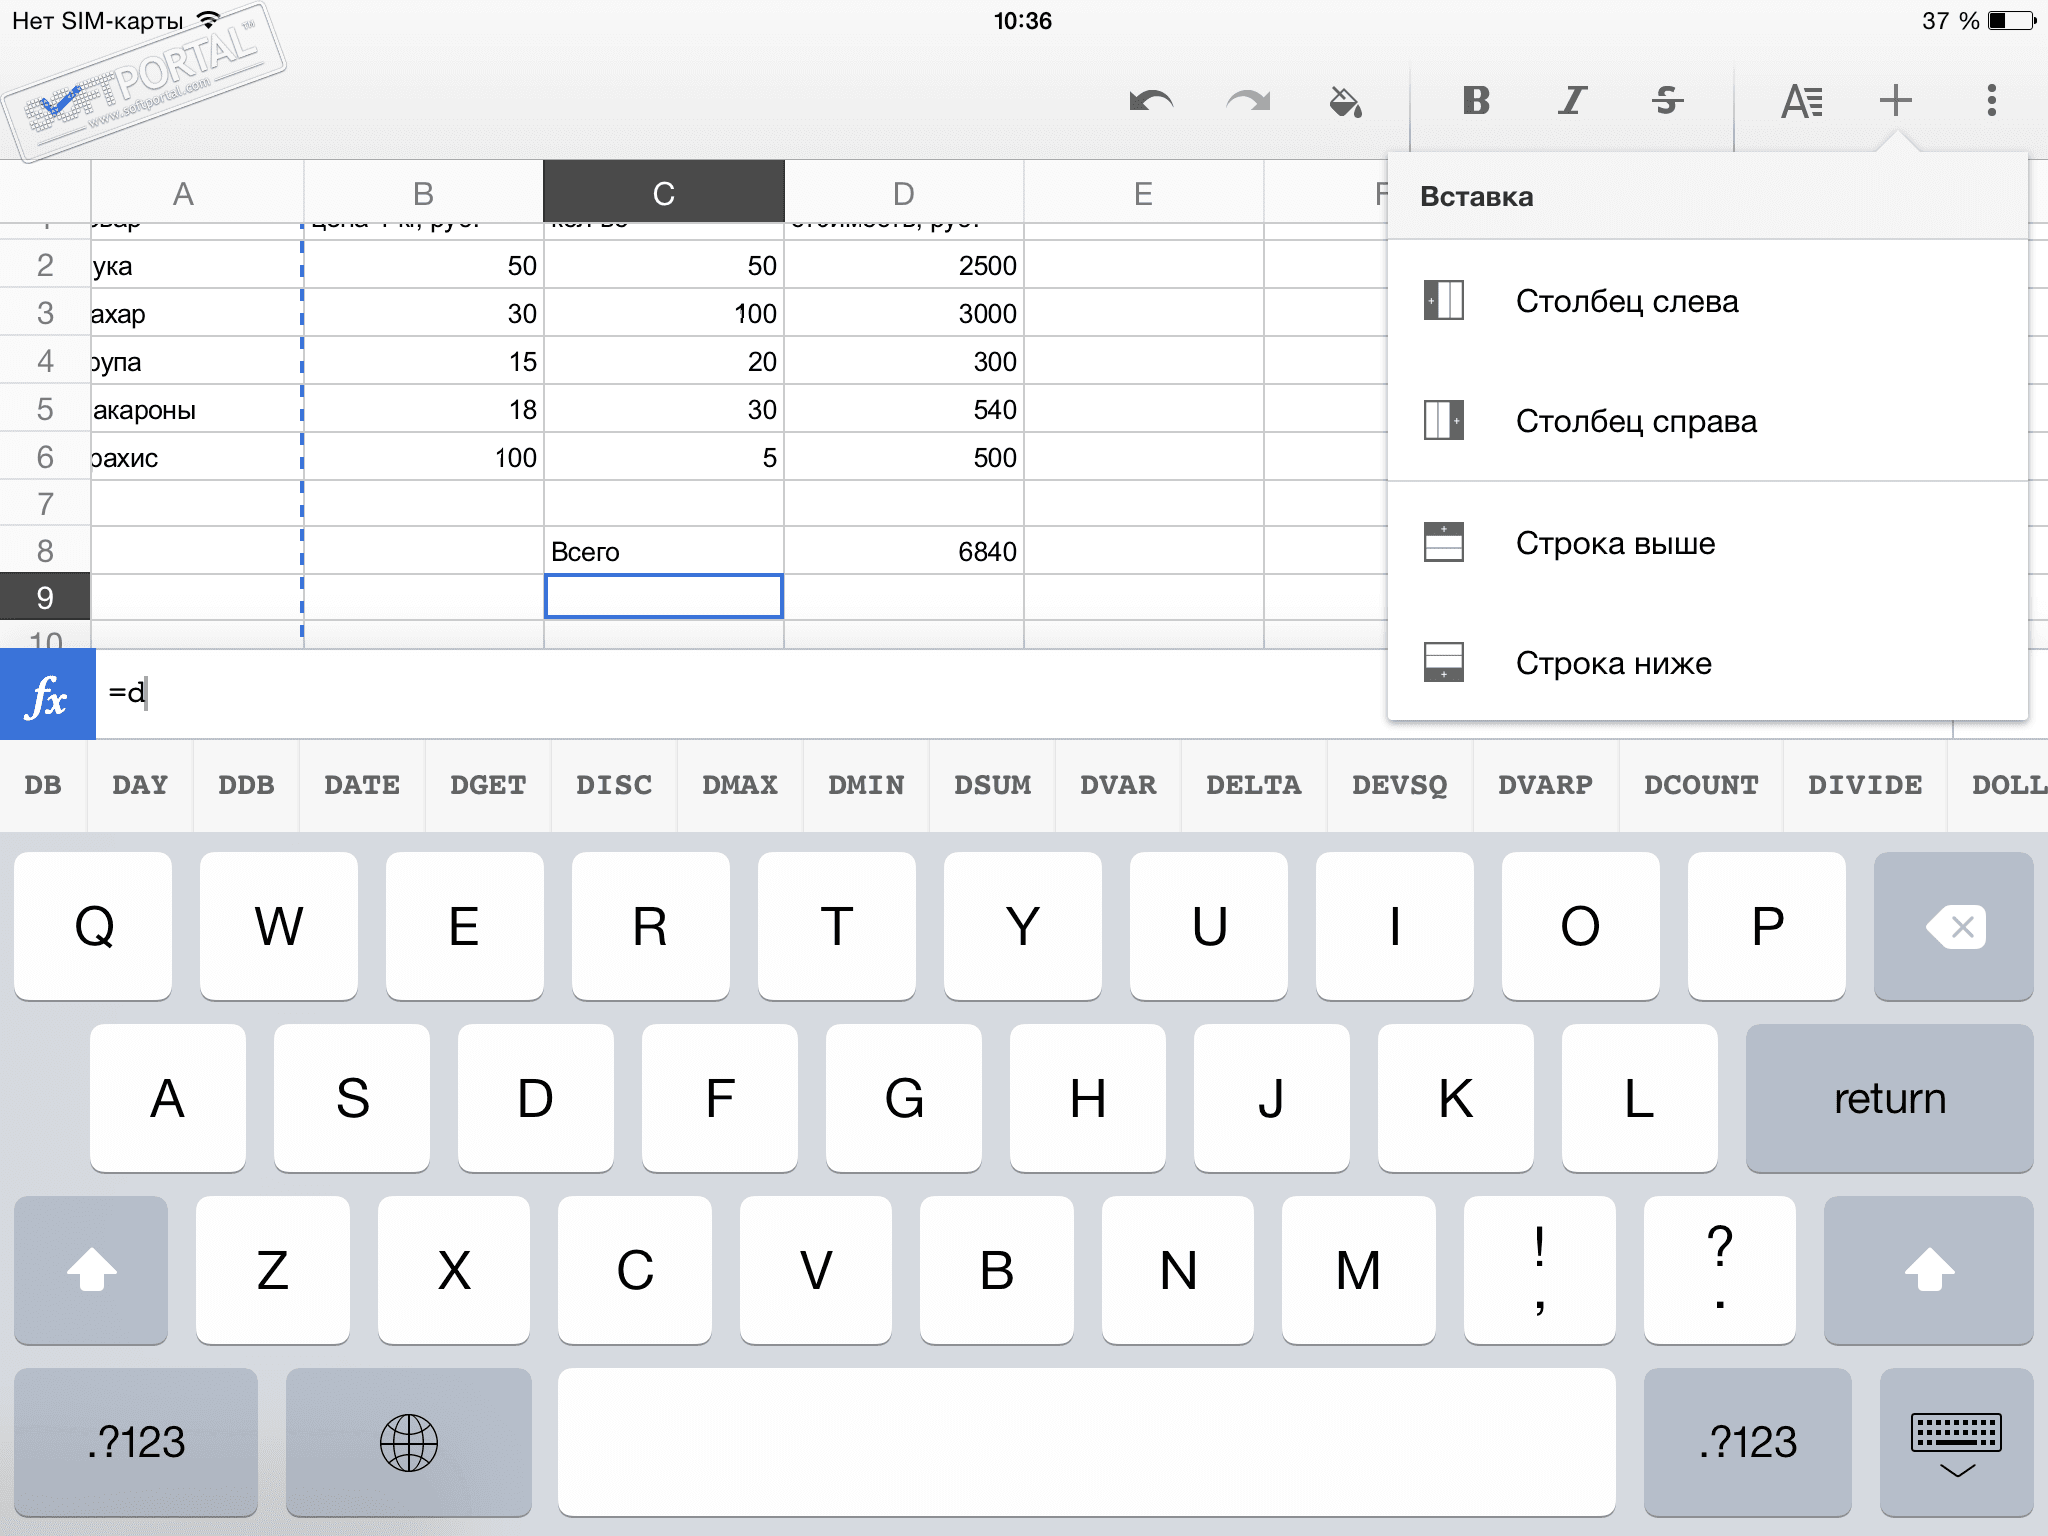The height and width of the screenshot is (1536, 2048).
Task: Pick the DATE function suggestion
Action: pyautogui.click(x=361, y=785)
